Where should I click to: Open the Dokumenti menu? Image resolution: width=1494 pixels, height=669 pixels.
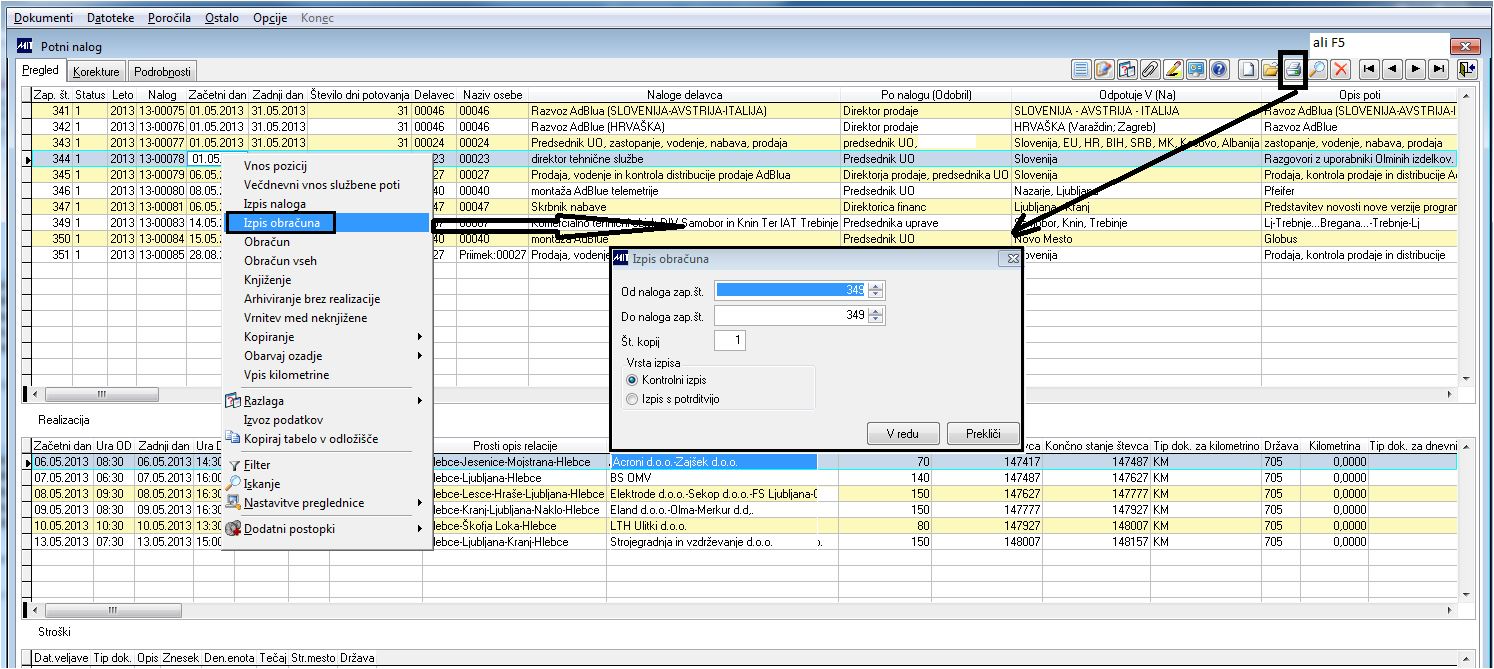click(x=43, y=18)
